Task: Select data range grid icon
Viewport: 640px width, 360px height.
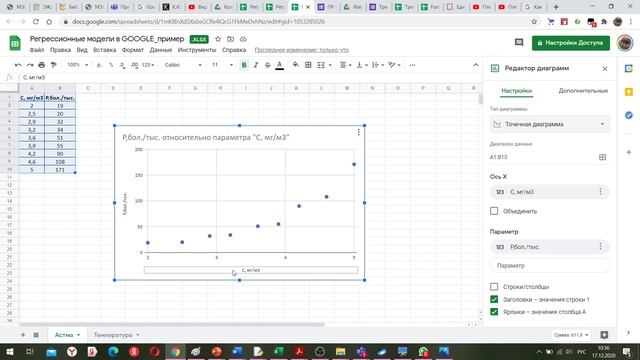Action: [x=602, y=157]
